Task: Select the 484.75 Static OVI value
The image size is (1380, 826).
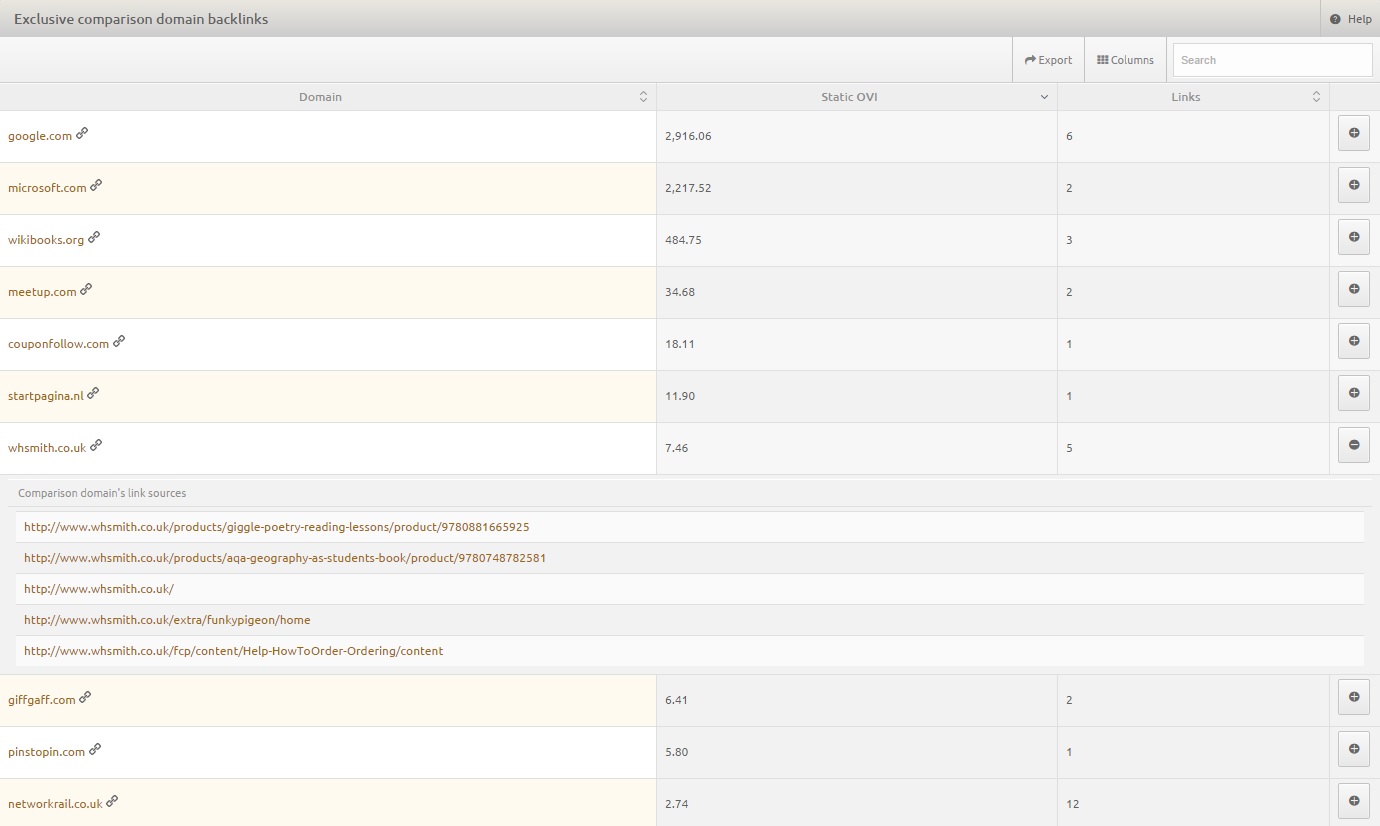Action: (683, 240)
